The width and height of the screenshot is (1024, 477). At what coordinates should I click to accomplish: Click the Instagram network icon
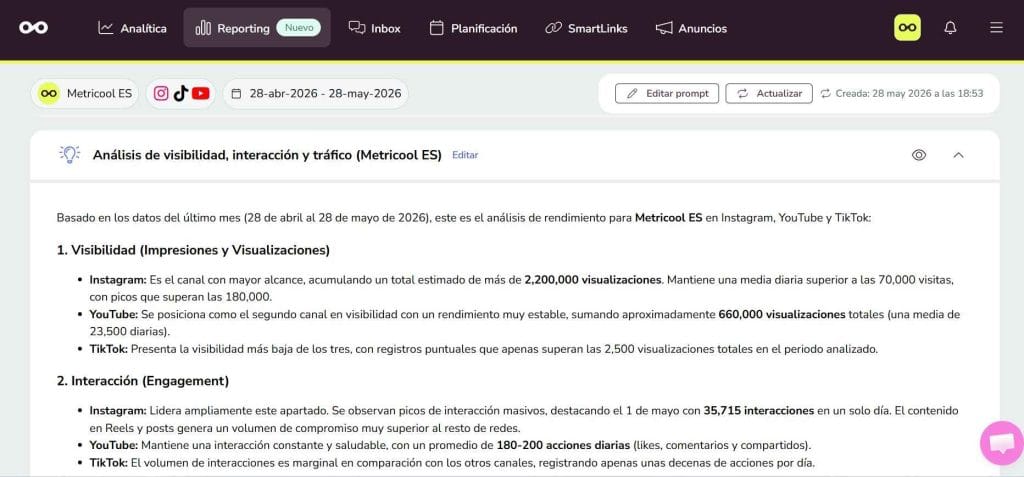tap(161, 93)
